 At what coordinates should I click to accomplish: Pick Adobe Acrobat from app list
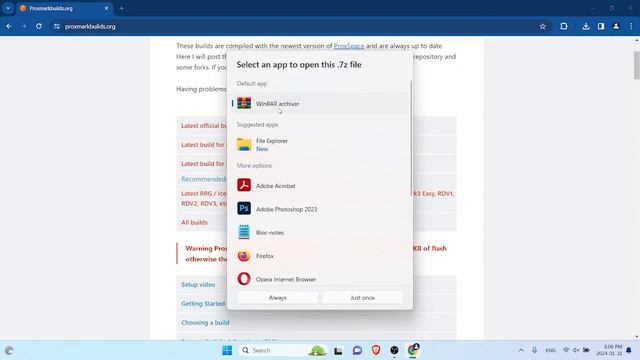320,185
